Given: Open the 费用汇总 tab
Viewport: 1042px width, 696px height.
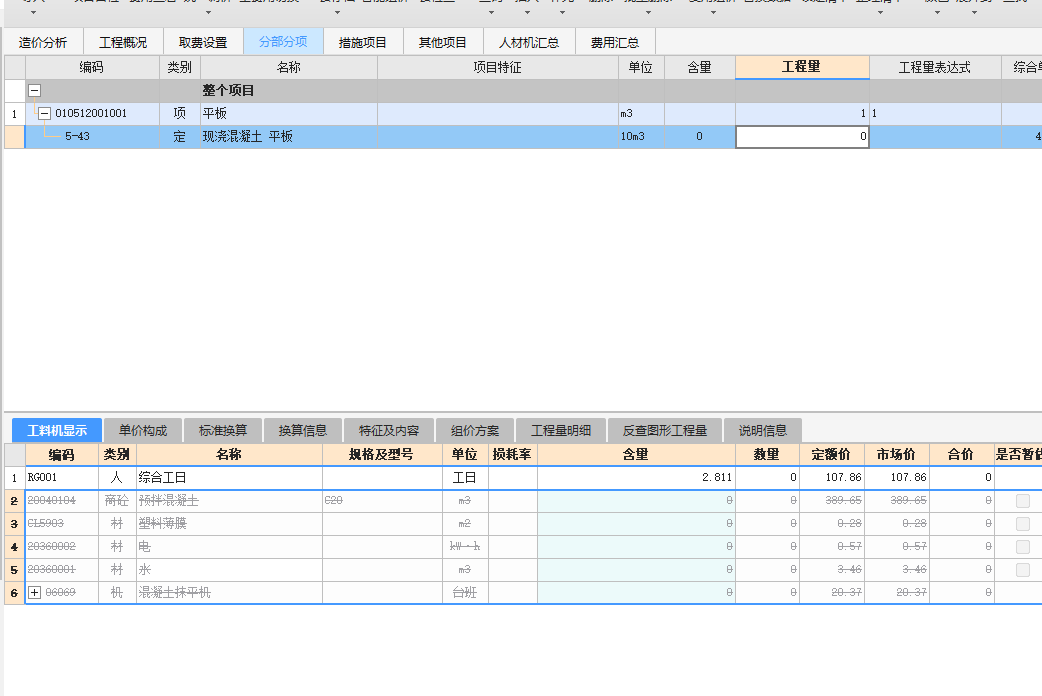Looking at the screenshot, I should (615, 43).
